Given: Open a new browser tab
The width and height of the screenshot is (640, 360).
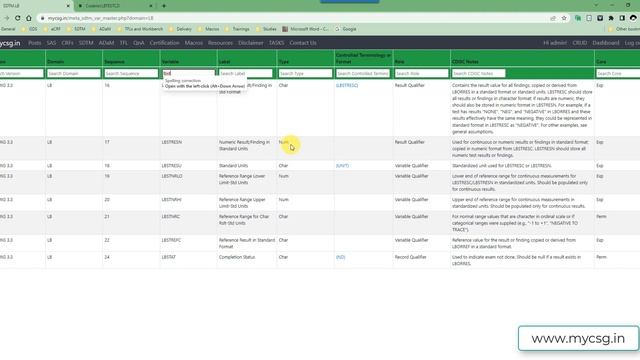Looking at the screenshot, I should click(164, 6).
